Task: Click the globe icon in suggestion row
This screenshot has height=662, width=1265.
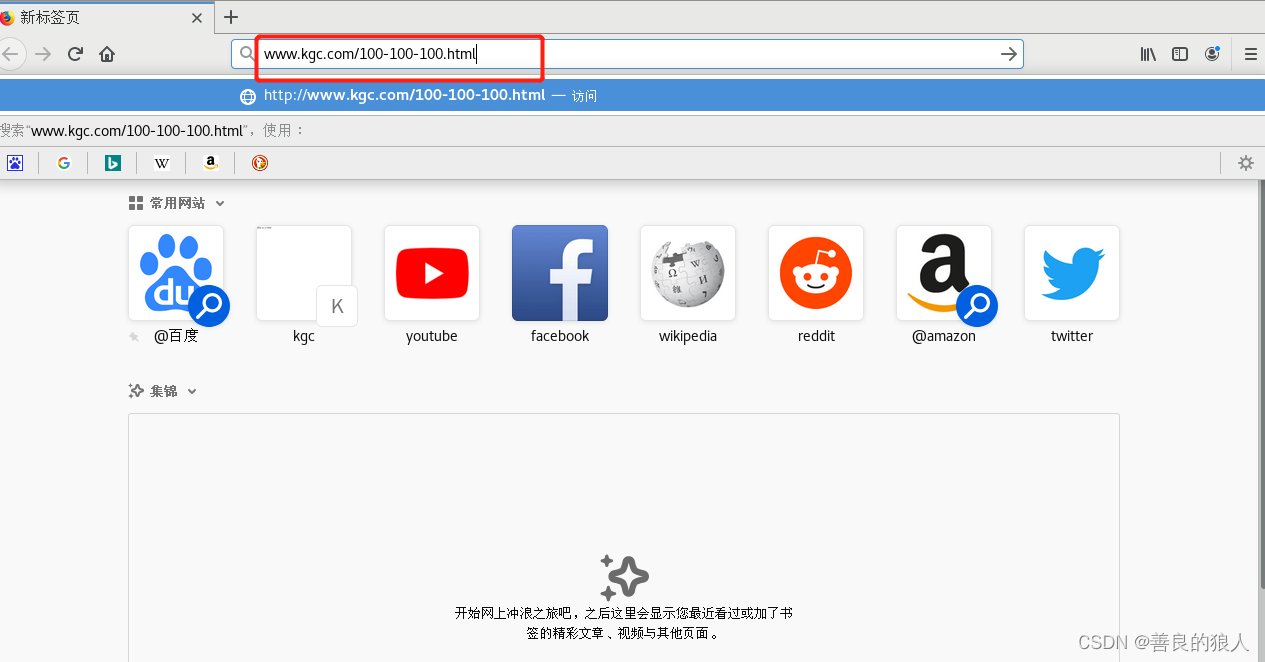Action: [x=248, y=96]
